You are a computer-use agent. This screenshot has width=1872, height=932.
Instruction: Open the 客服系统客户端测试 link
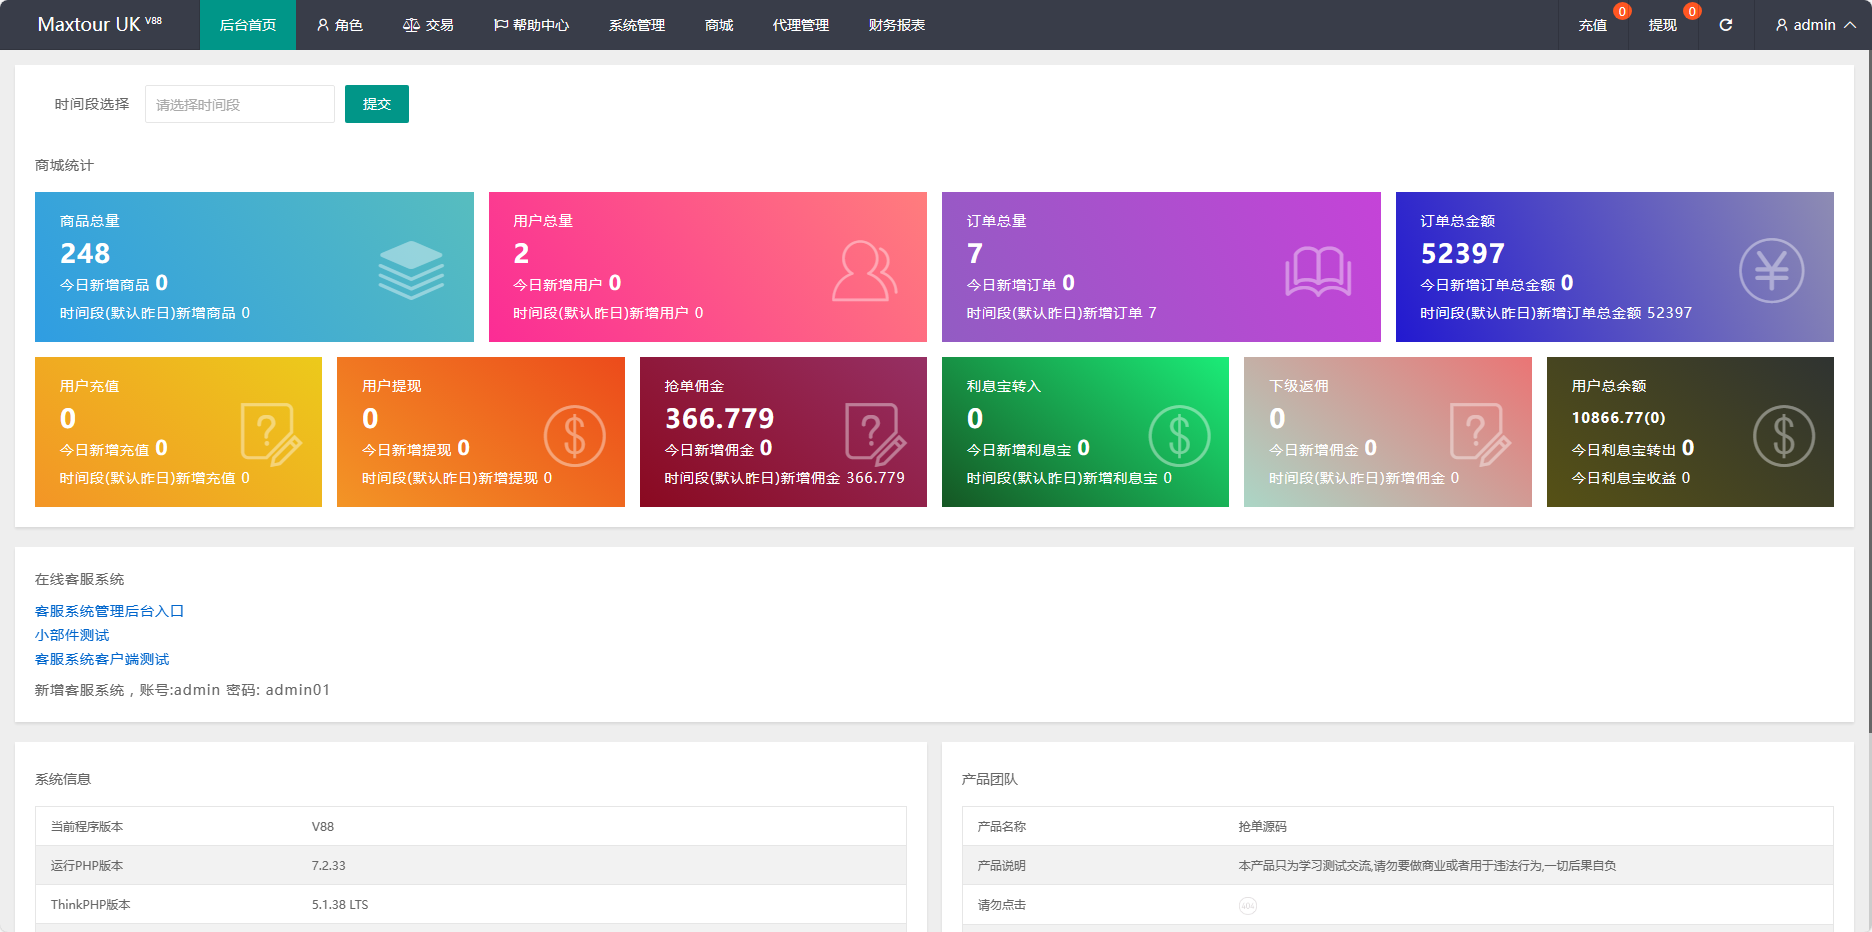[x=102, y=659]
